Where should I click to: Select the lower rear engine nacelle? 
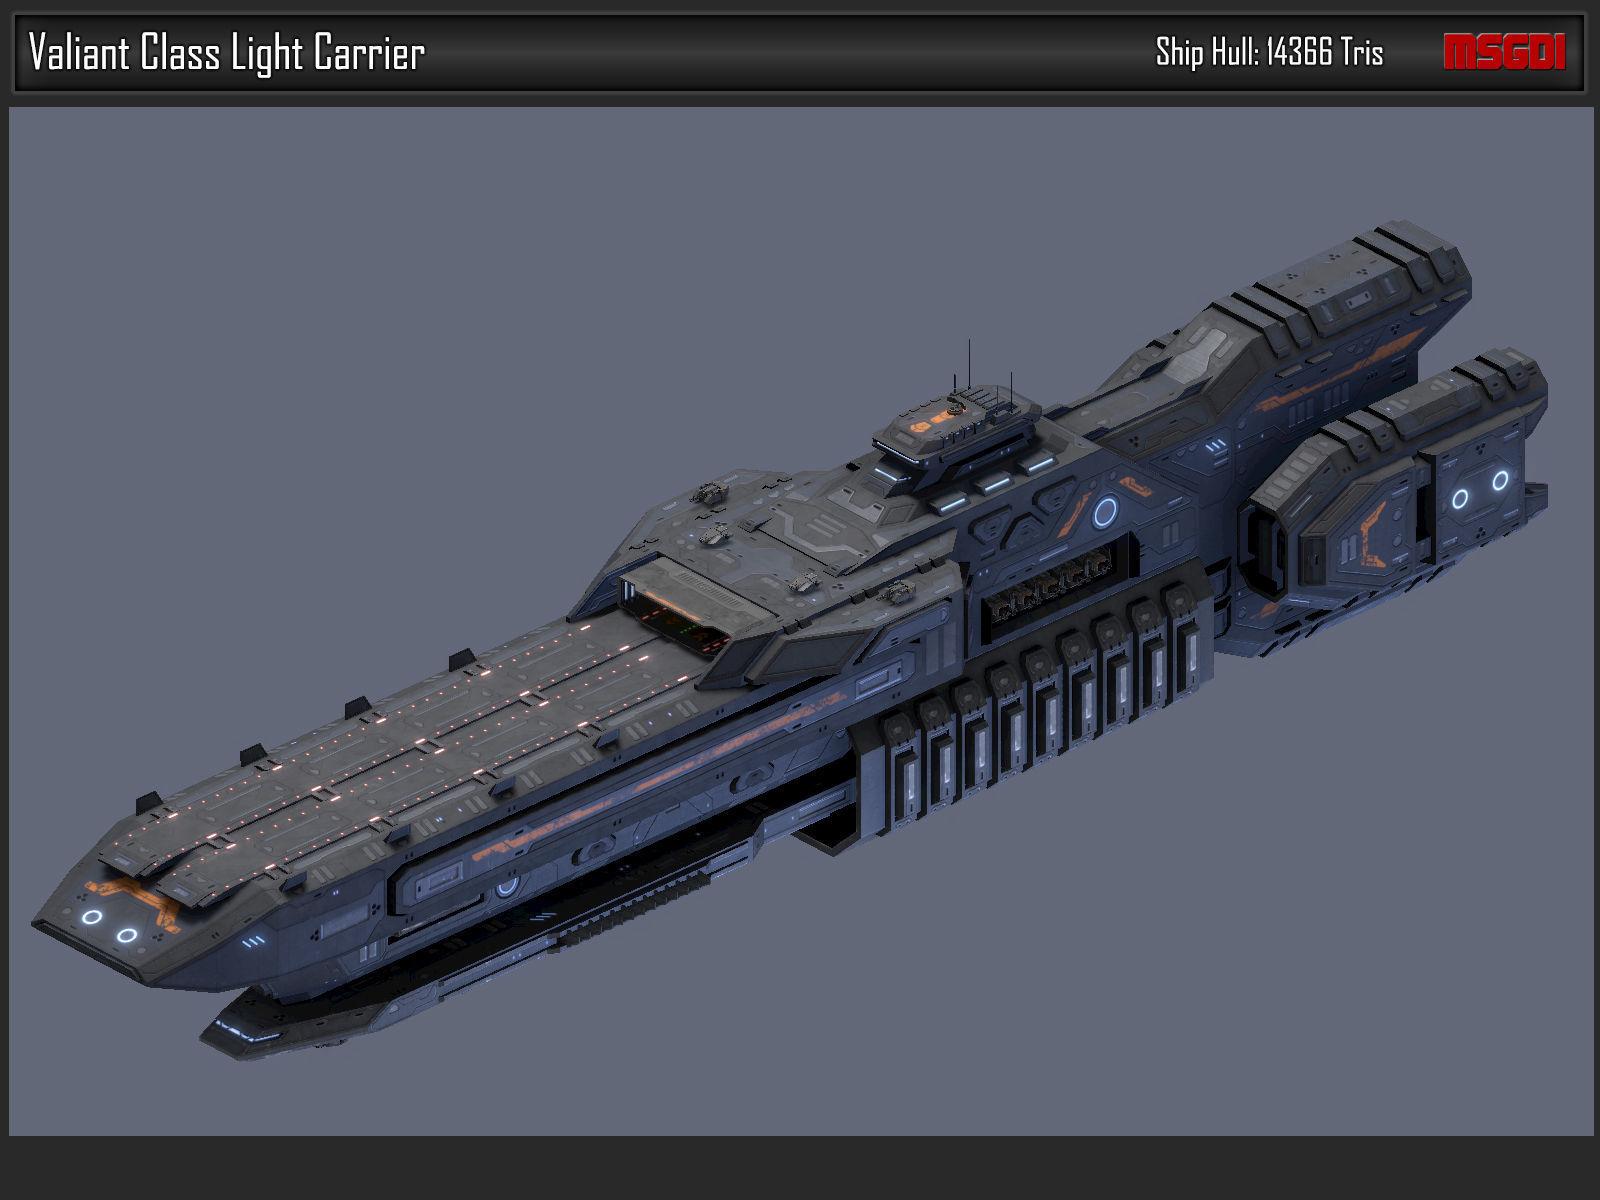coord(1400,470)
